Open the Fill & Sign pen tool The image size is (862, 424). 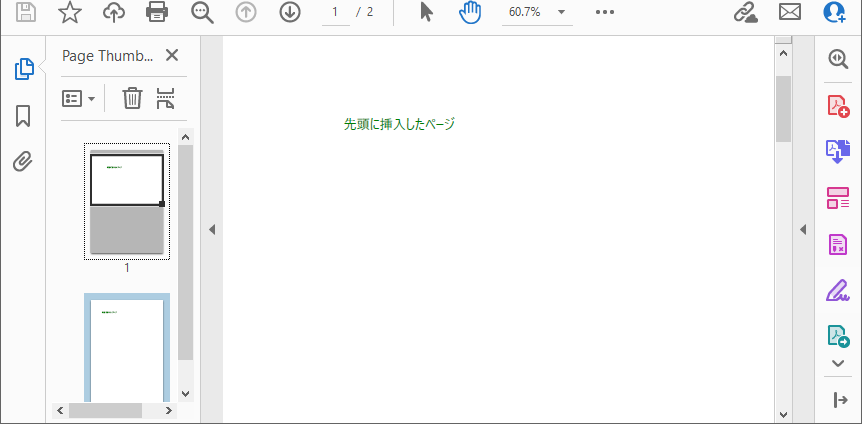(x=838, y=290)
